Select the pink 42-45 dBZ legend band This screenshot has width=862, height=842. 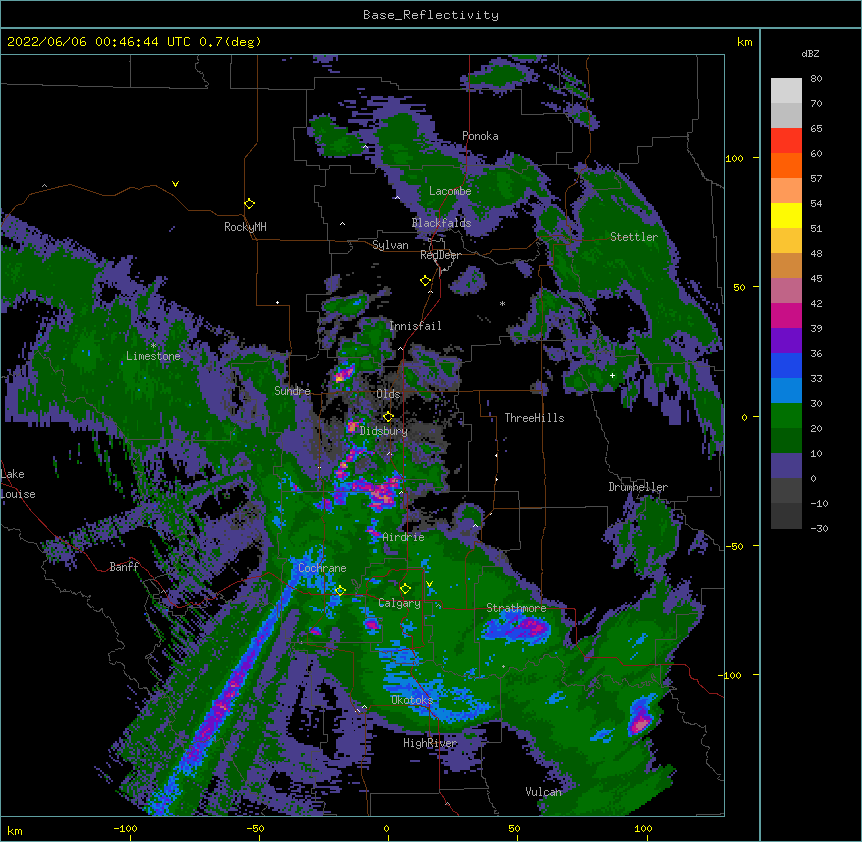pos(786,291)
